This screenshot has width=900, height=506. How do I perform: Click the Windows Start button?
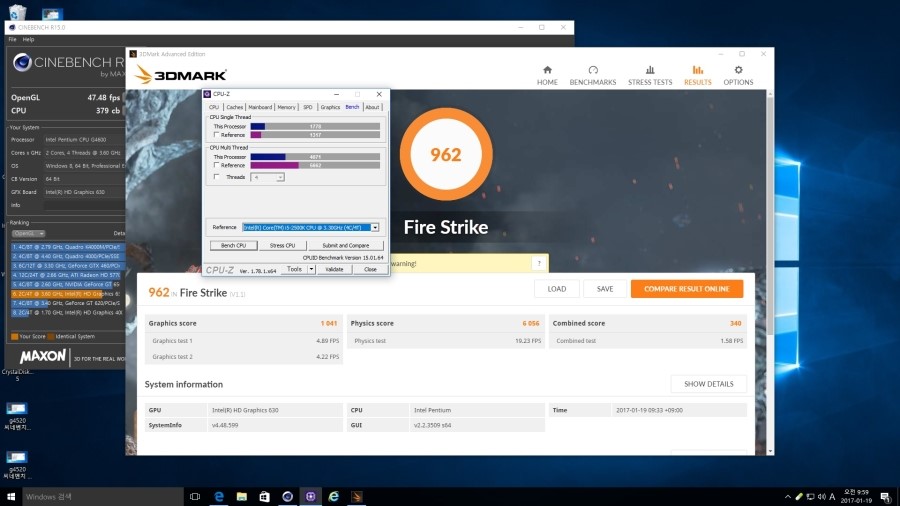tap(11, 496)
